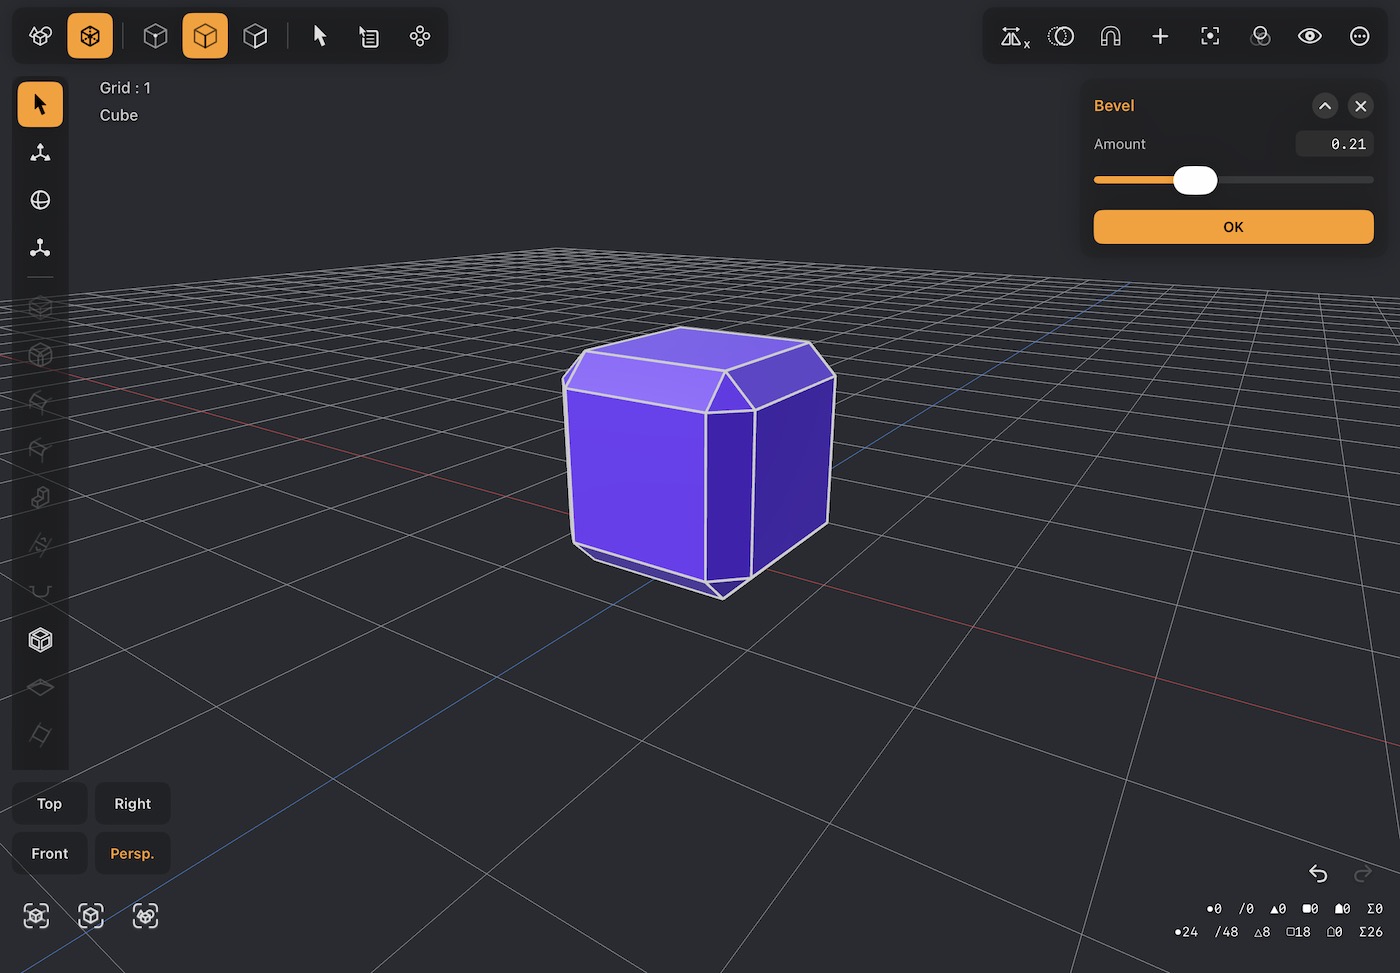1400x973 pixels.
Task: Open the selection list tool
Action: (x=370, y=36)
